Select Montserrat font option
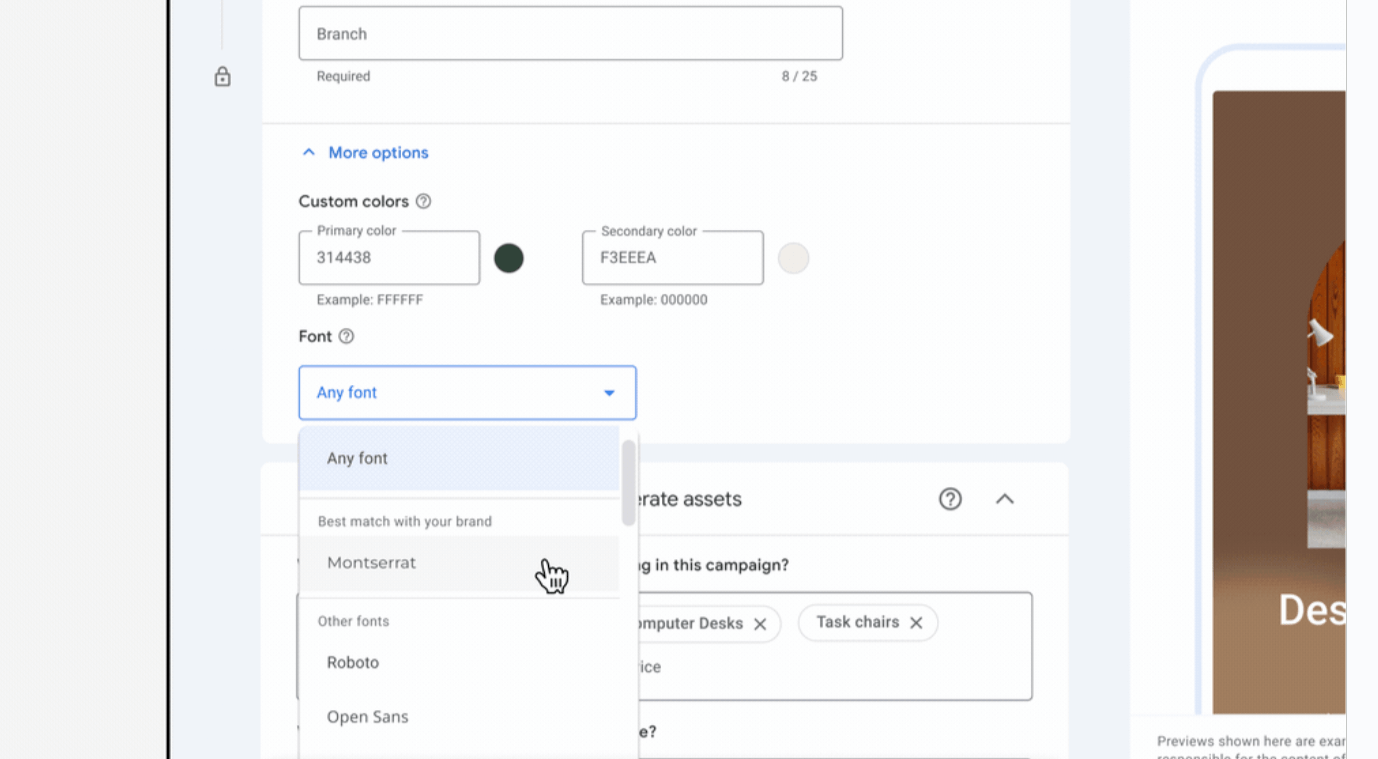The width and height of the screenshot is (1378, 759). (x=459, y=563)
